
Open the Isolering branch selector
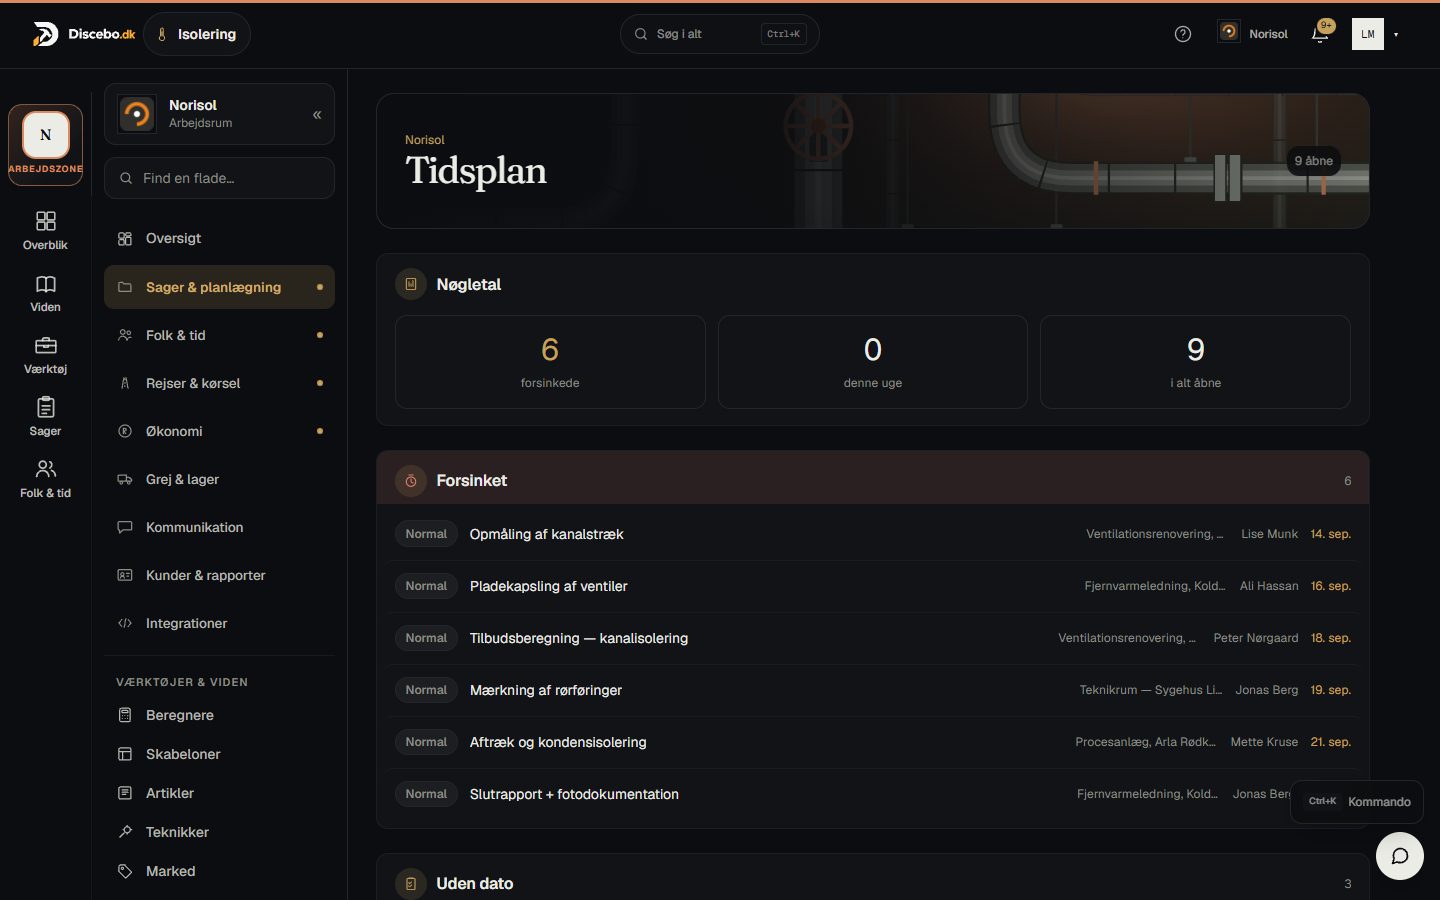[197, 34]
